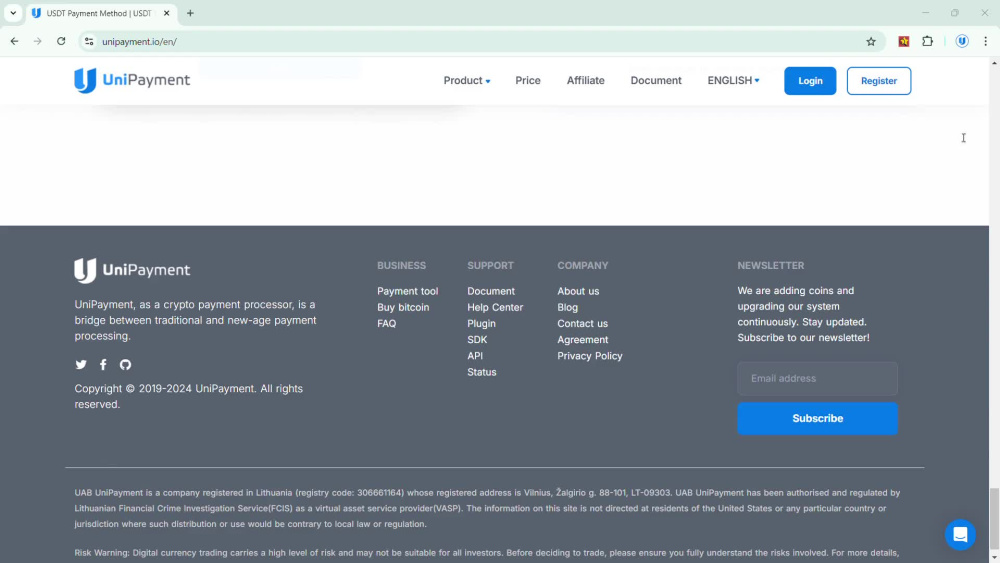
Task: Click the Login button
Action: pyautogui.click(x=810, y=81)
